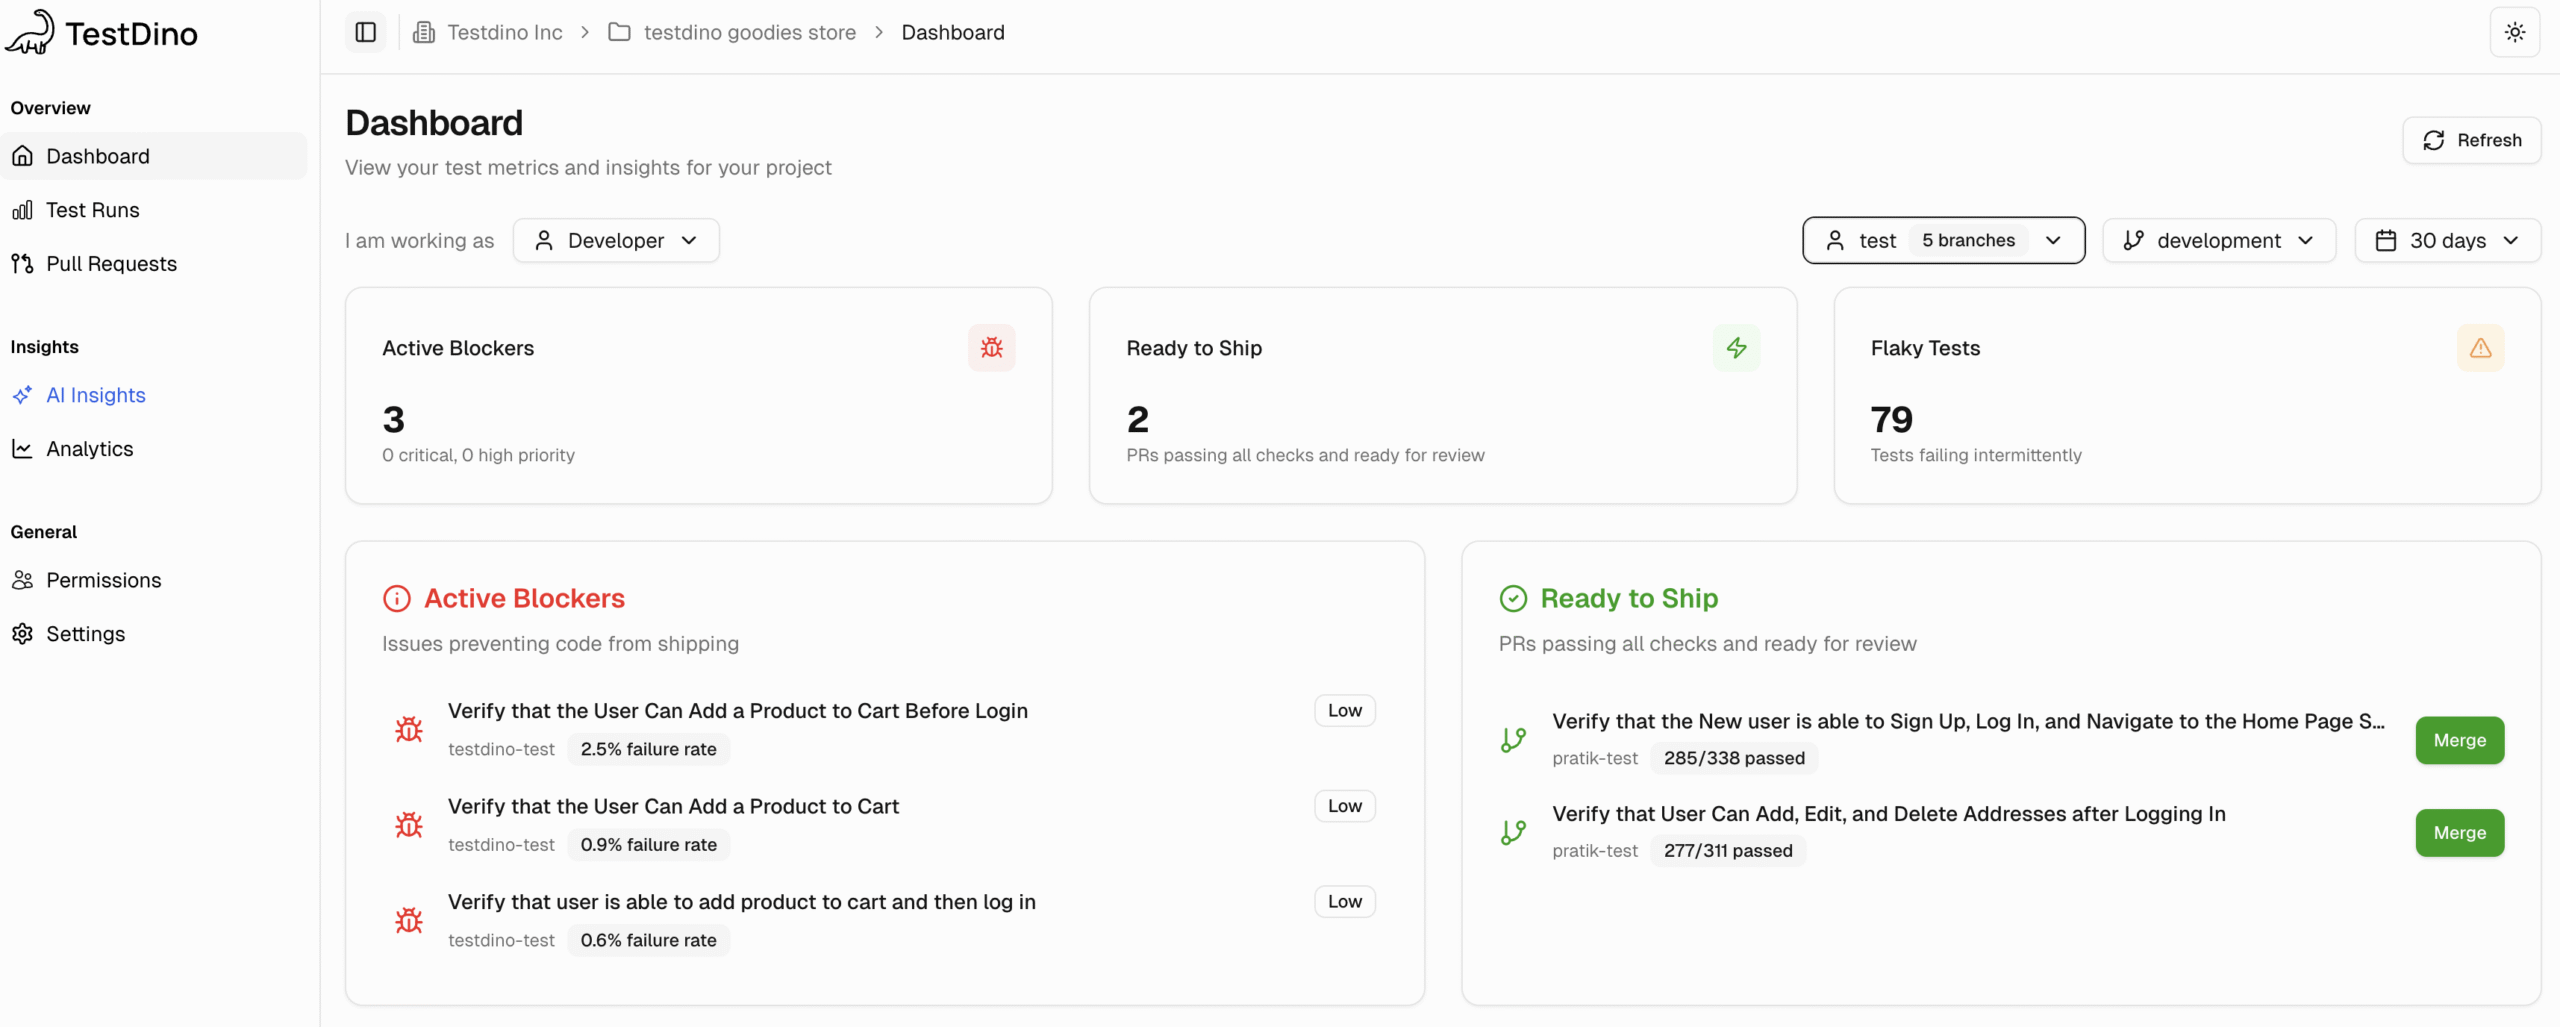
Task: Click the lightning icon on Ready to Ship card
Action: (x=1736, y=347)
